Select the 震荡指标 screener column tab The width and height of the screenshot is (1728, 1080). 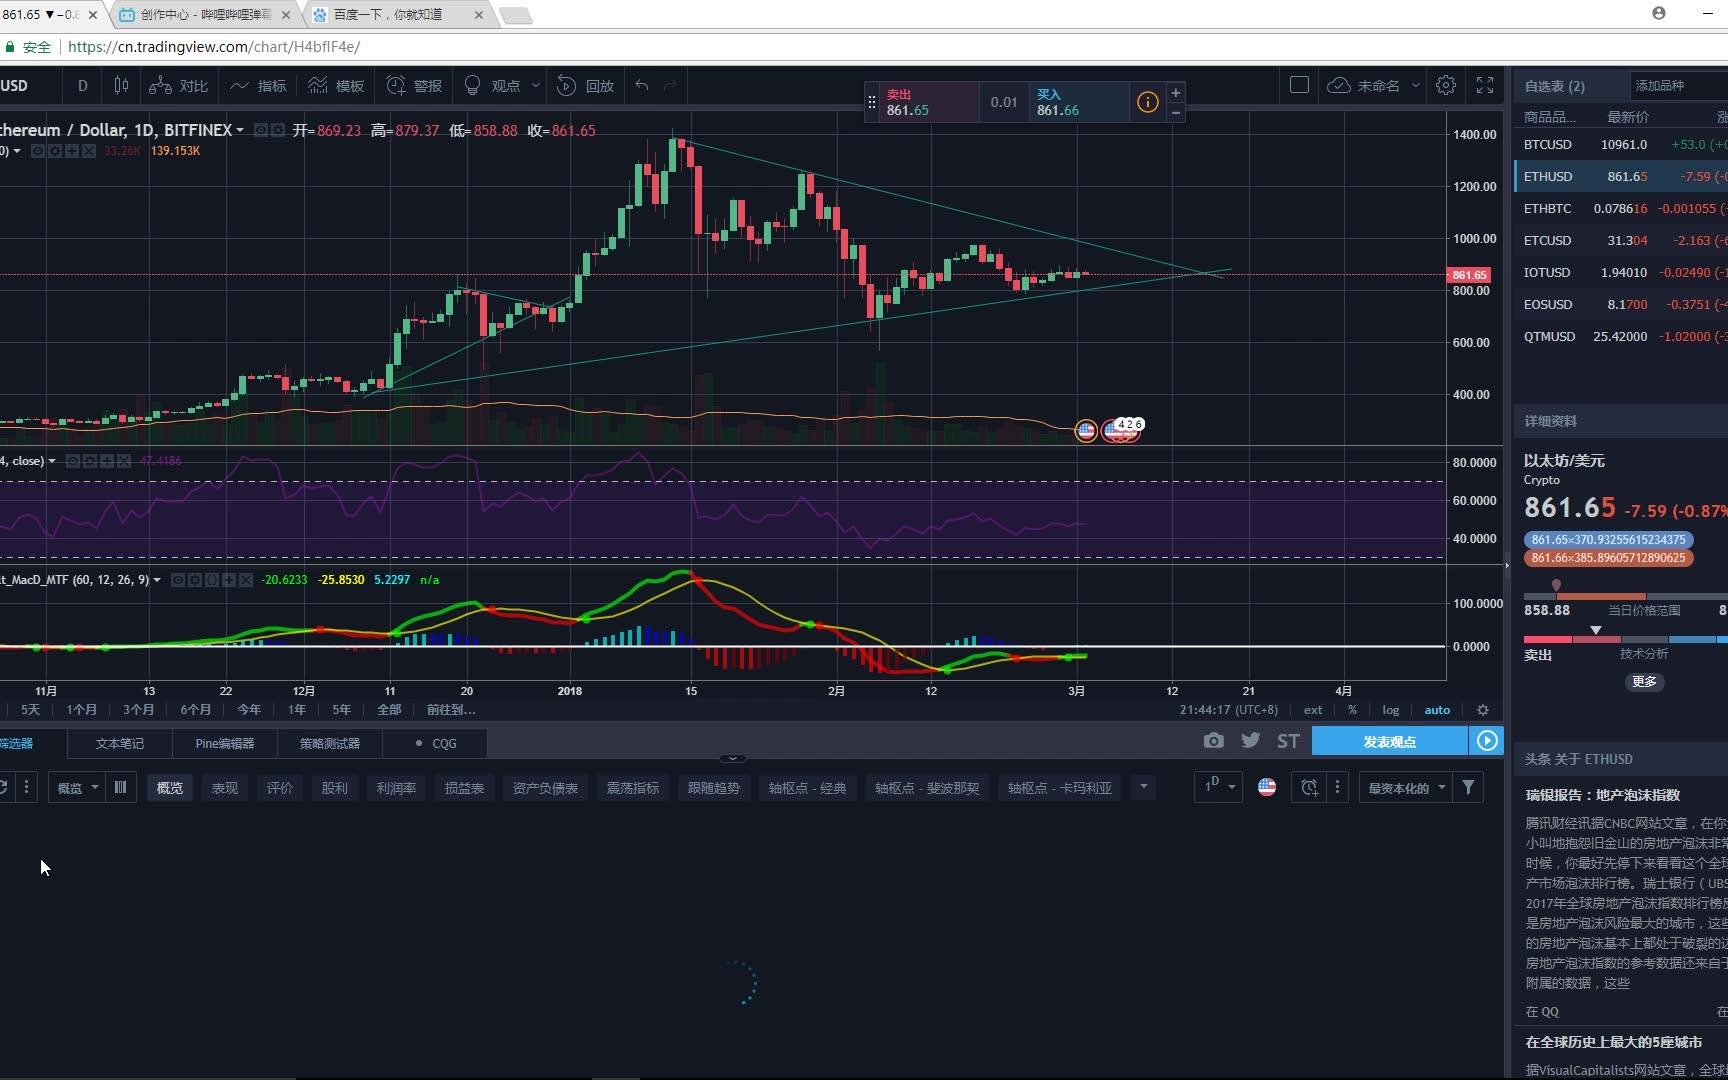coord(633,788)
